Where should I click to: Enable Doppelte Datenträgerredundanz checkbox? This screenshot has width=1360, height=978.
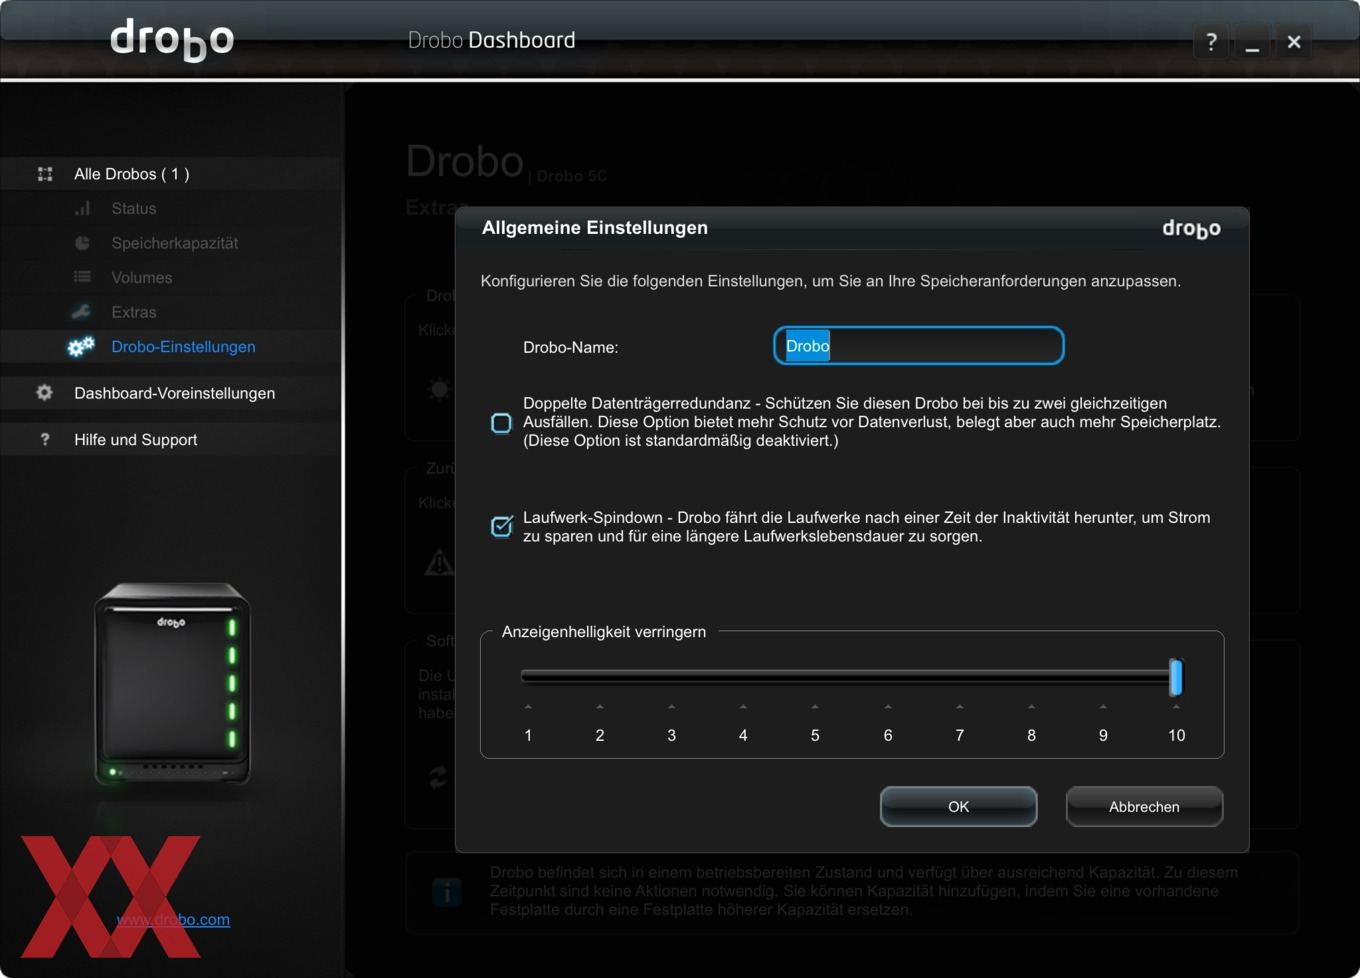502,423
